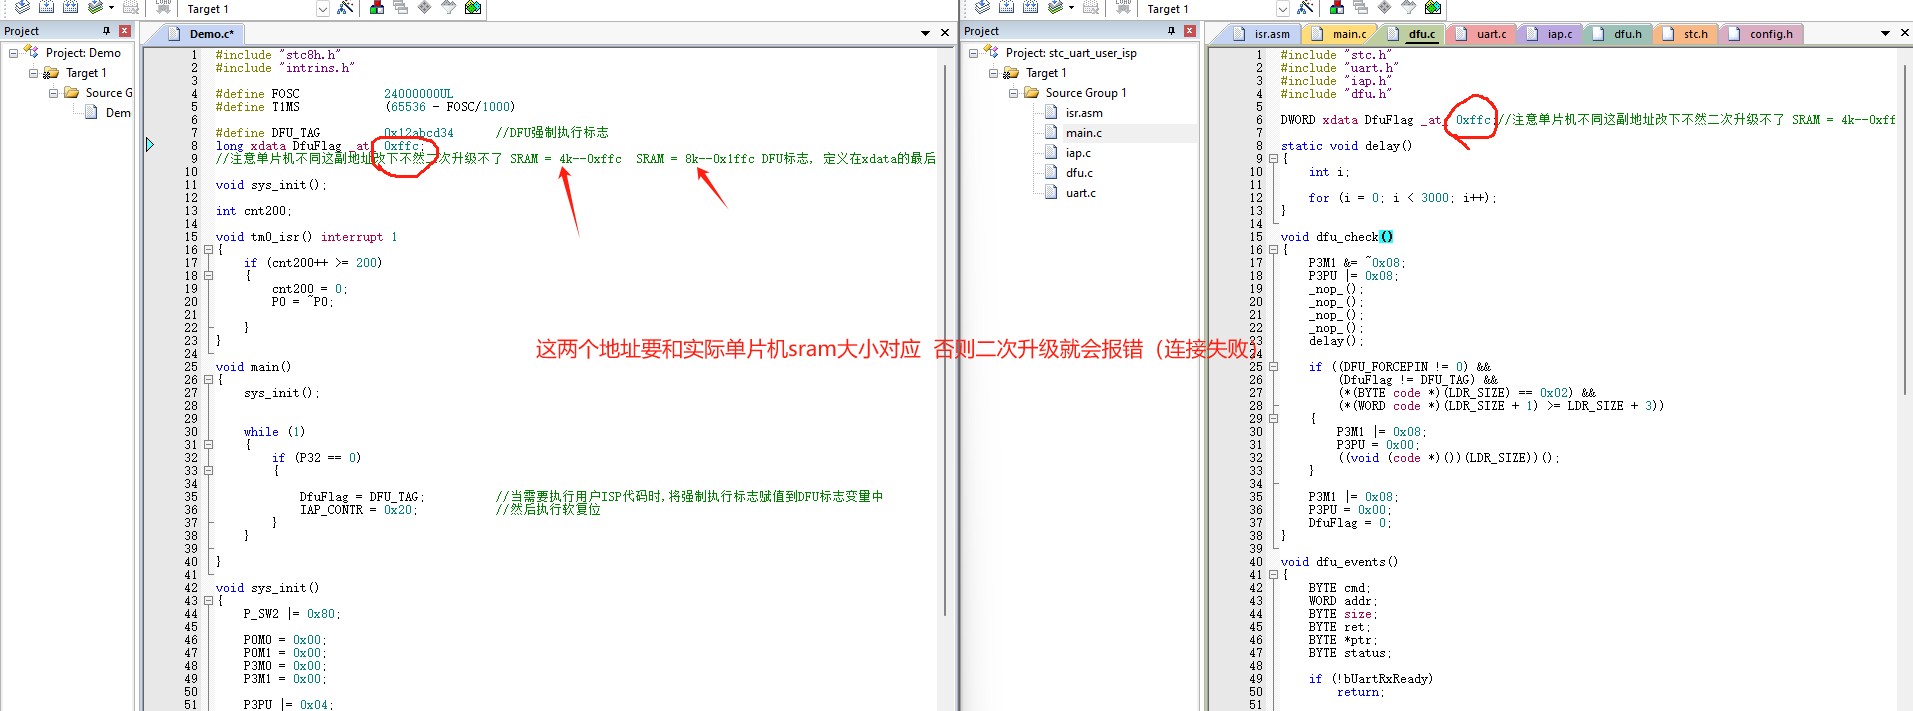Launch Pack Installer in Demo window

[473, 7]
